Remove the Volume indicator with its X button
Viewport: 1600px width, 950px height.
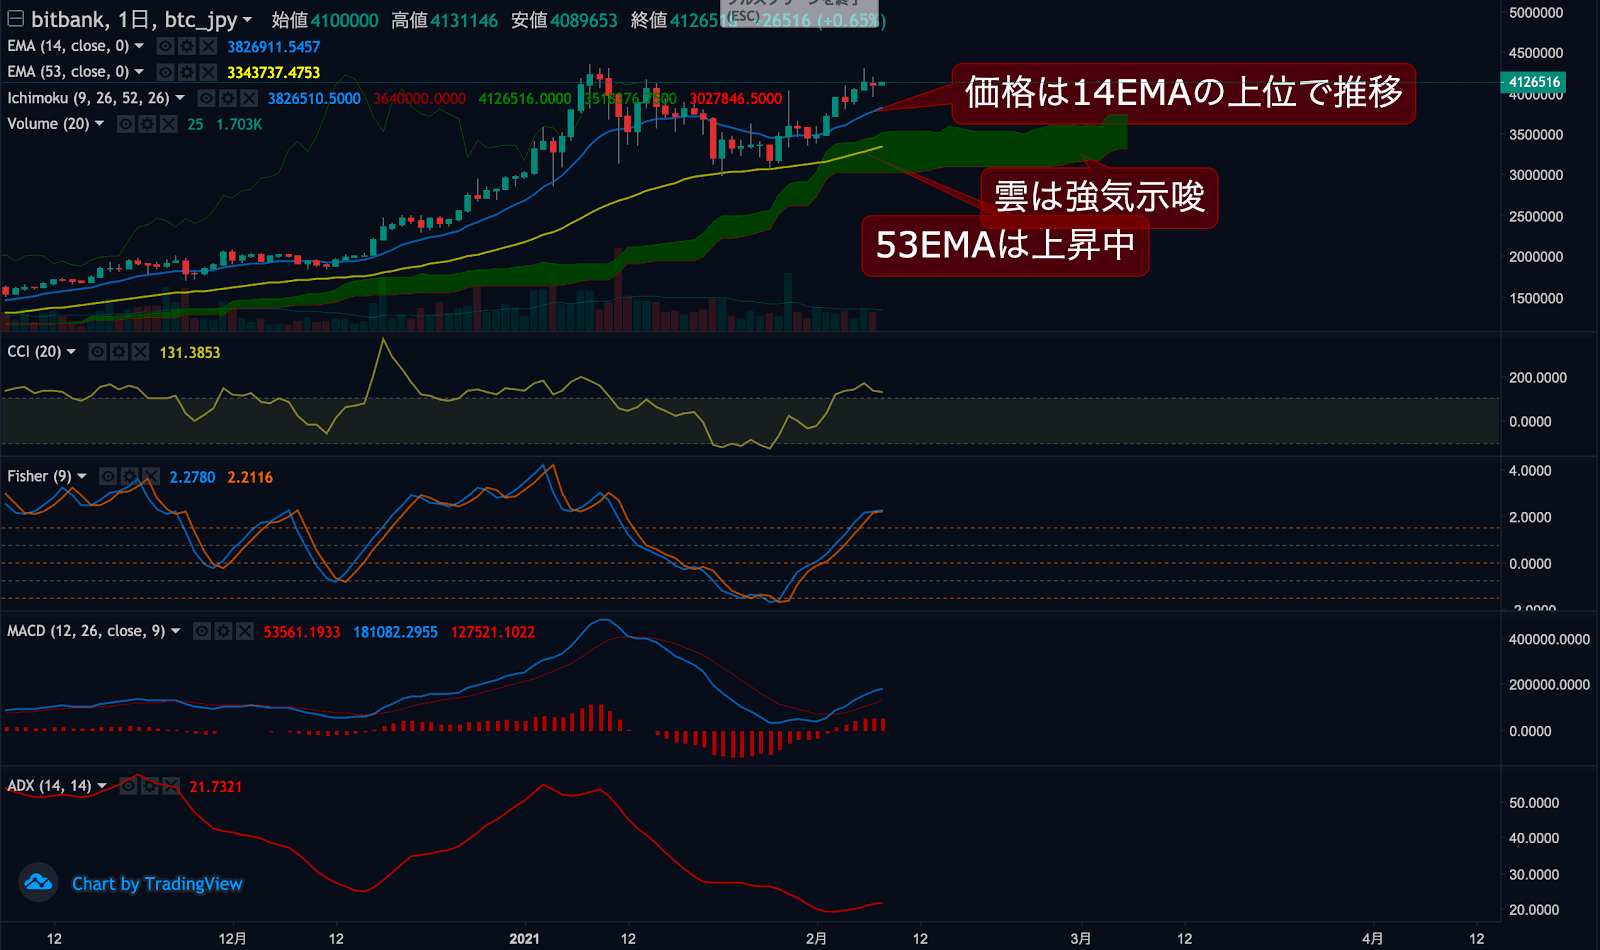(x=169, y=123)
